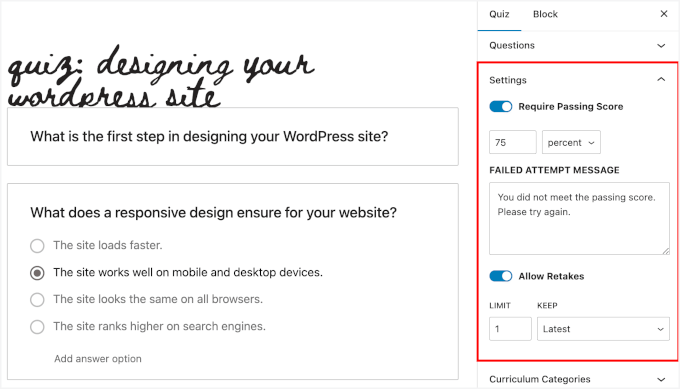Click the Failed Attempt Message text area
The width and height of the screenshot is (680, 389).
[x=579, y=219]
